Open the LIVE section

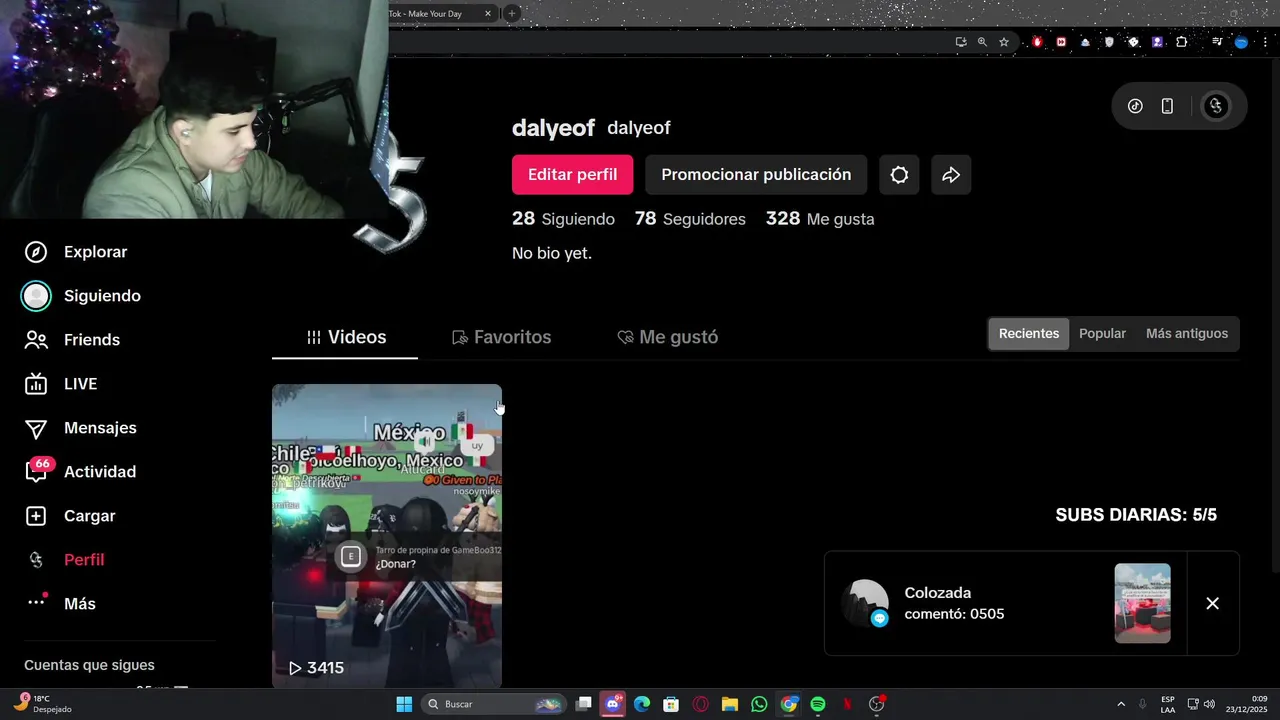[x=61, y=384]
